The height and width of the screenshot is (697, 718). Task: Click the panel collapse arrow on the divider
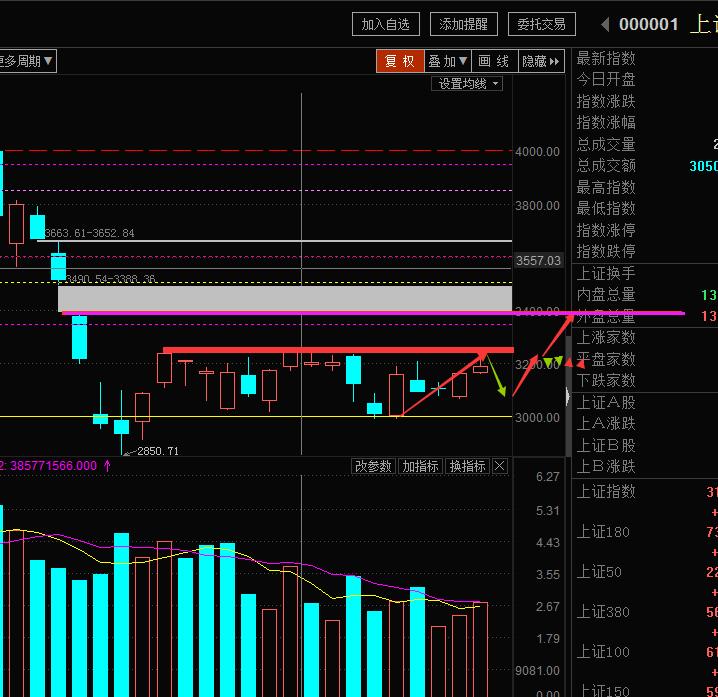pos(569,398)
